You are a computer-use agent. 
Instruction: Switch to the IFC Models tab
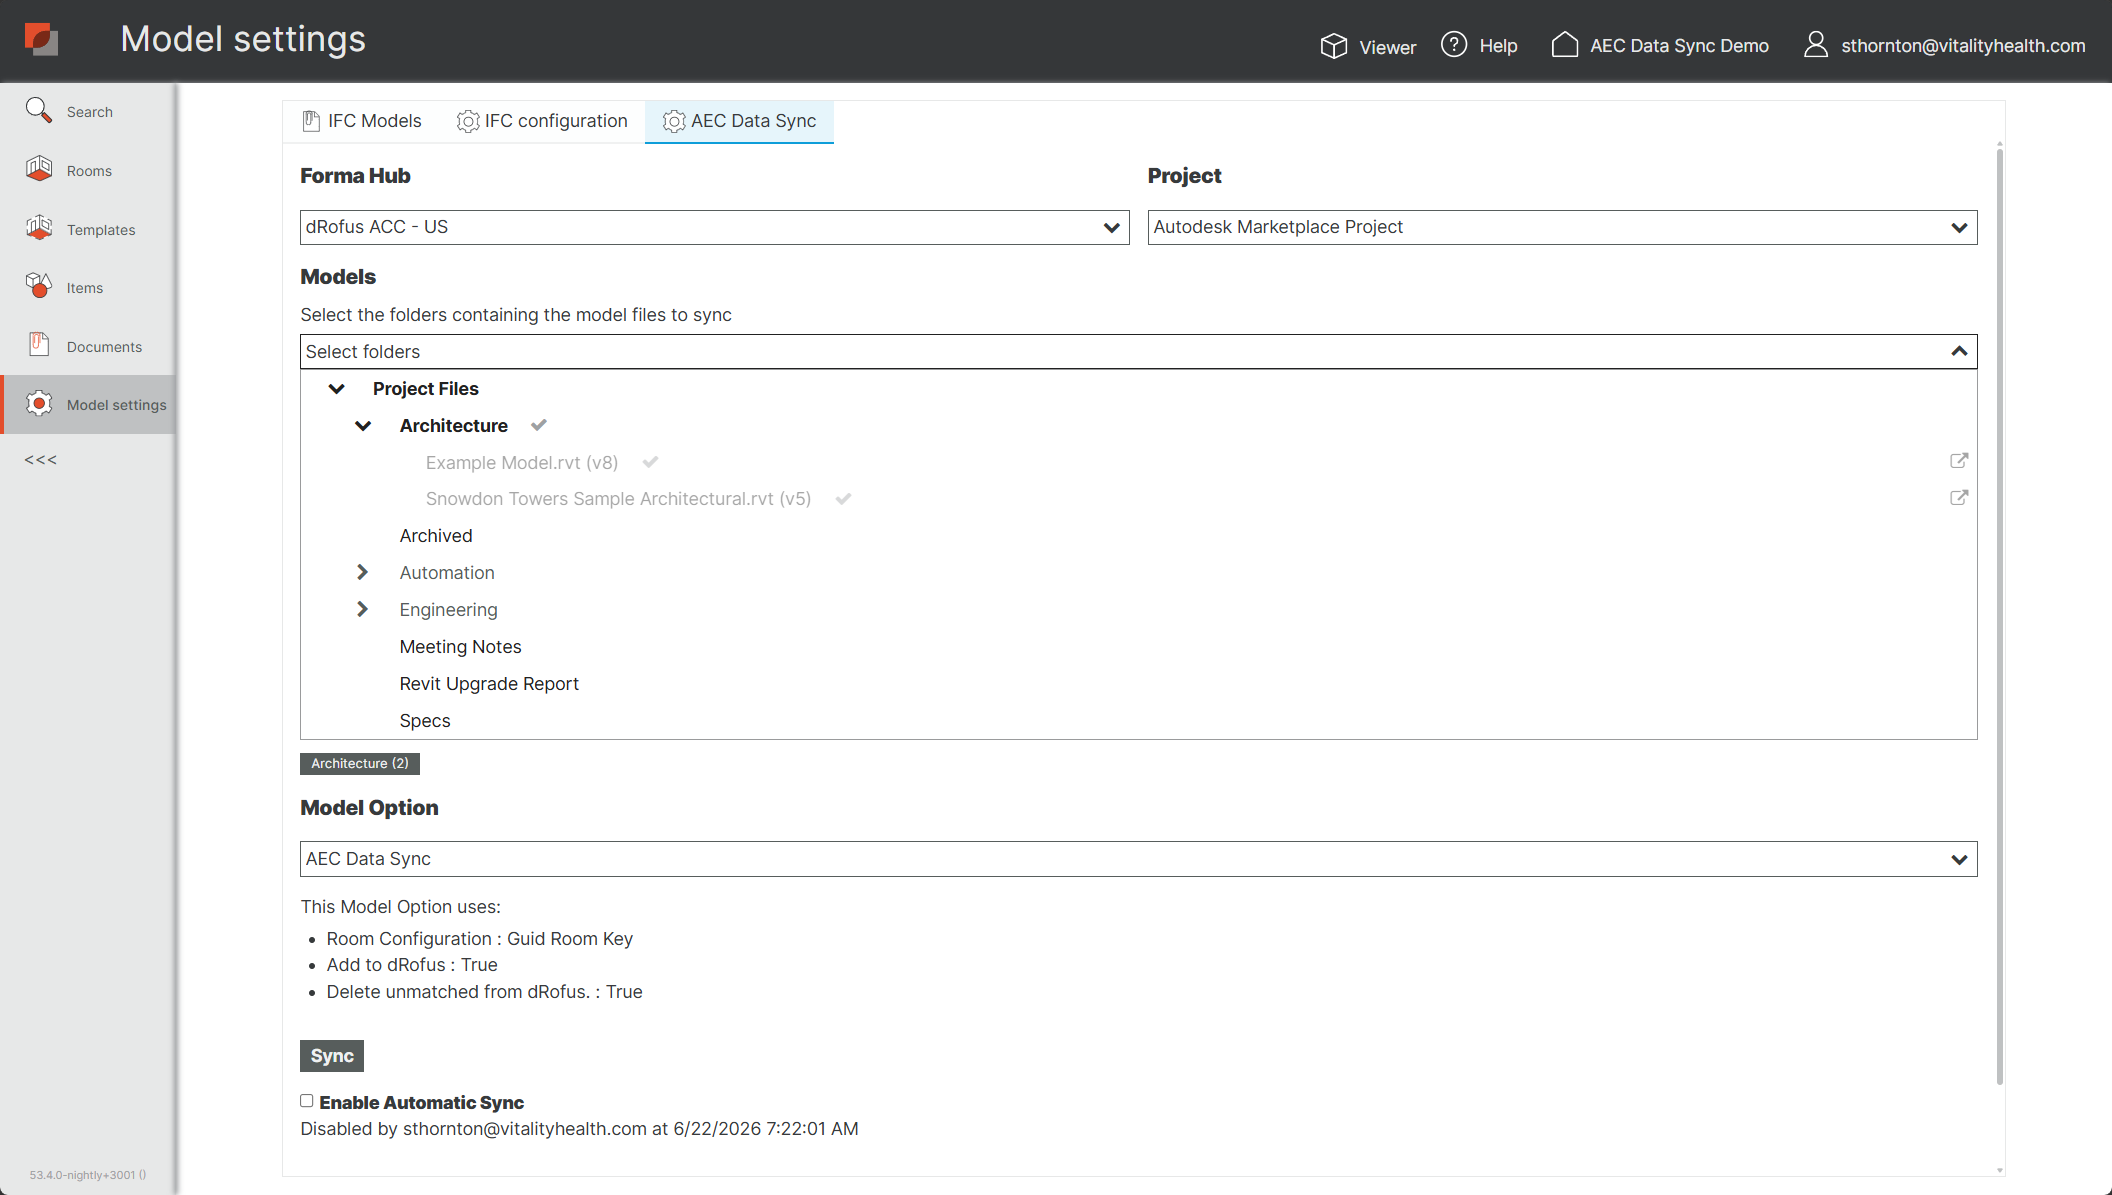pos(362,121)
